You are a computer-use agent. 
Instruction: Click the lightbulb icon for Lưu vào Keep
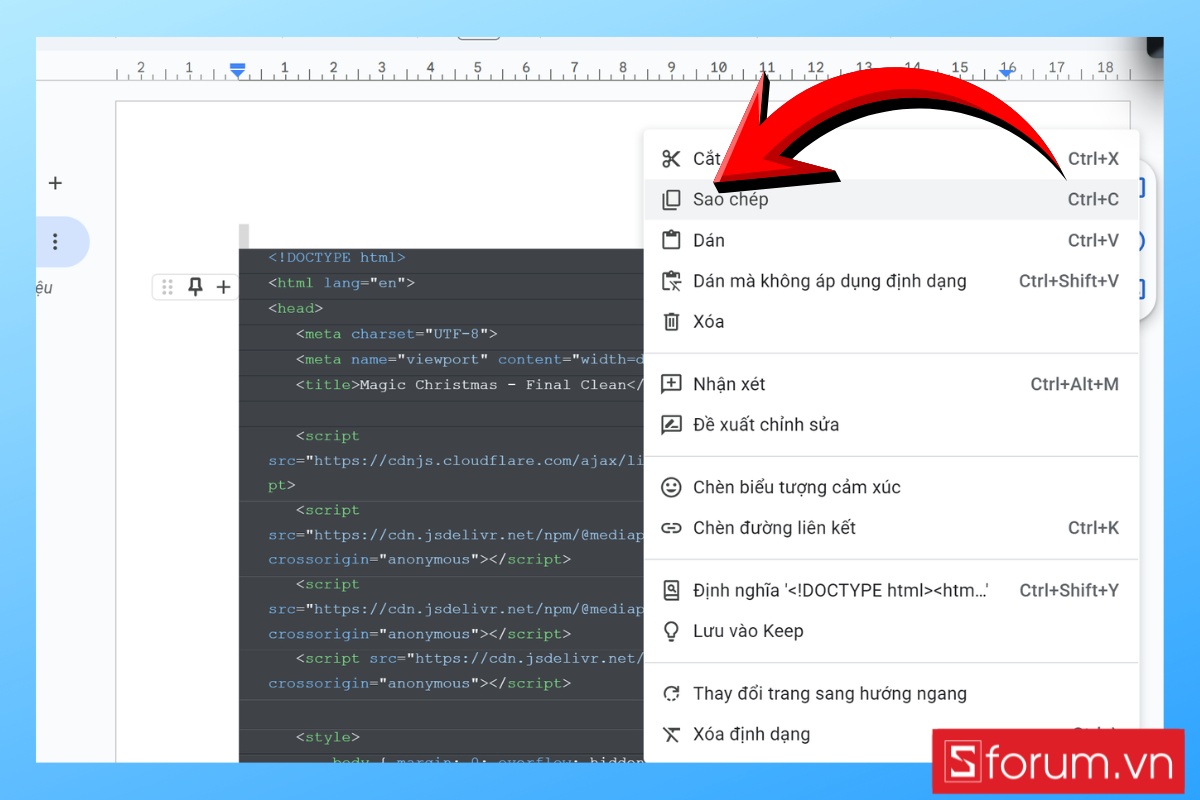tap(671, 630)
